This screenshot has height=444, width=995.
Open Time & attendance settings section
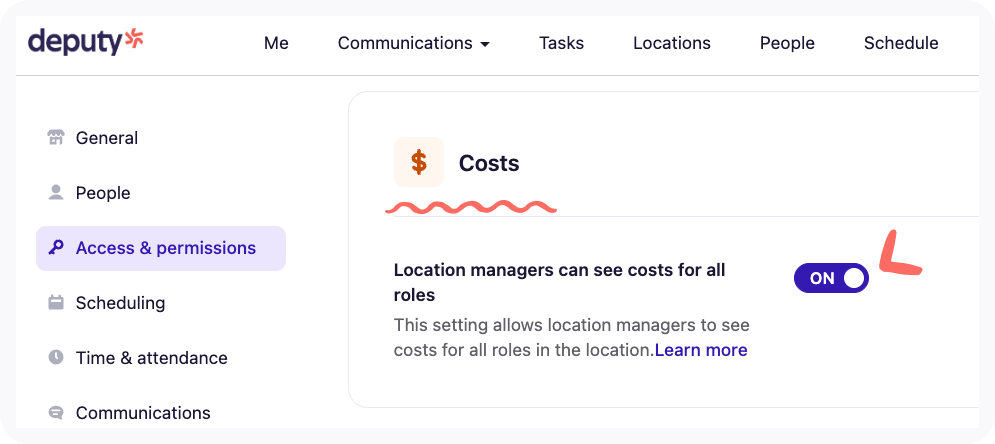(151, 358)
